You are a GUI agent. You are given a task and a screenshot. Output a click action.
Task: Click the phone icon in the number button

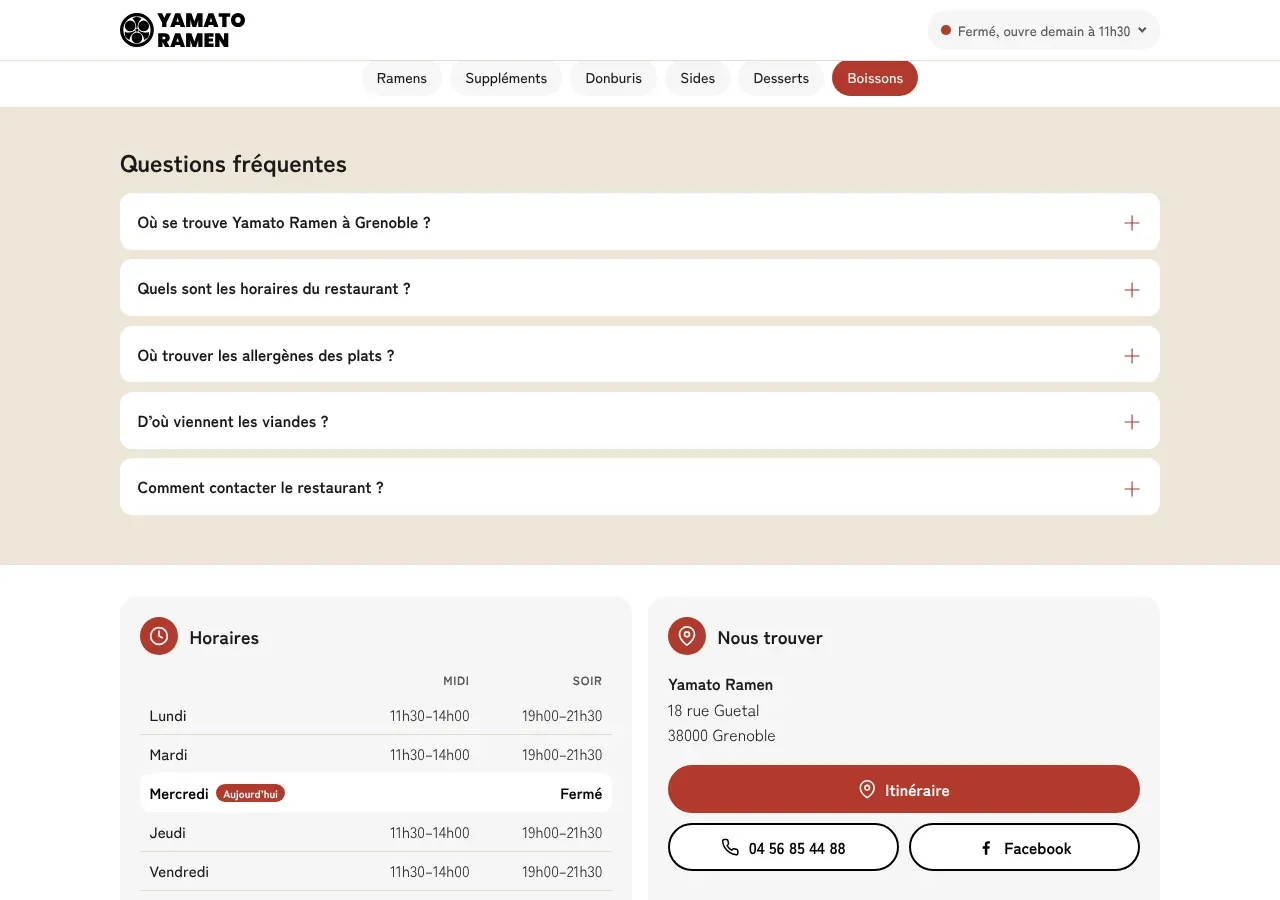pos(730,848)
